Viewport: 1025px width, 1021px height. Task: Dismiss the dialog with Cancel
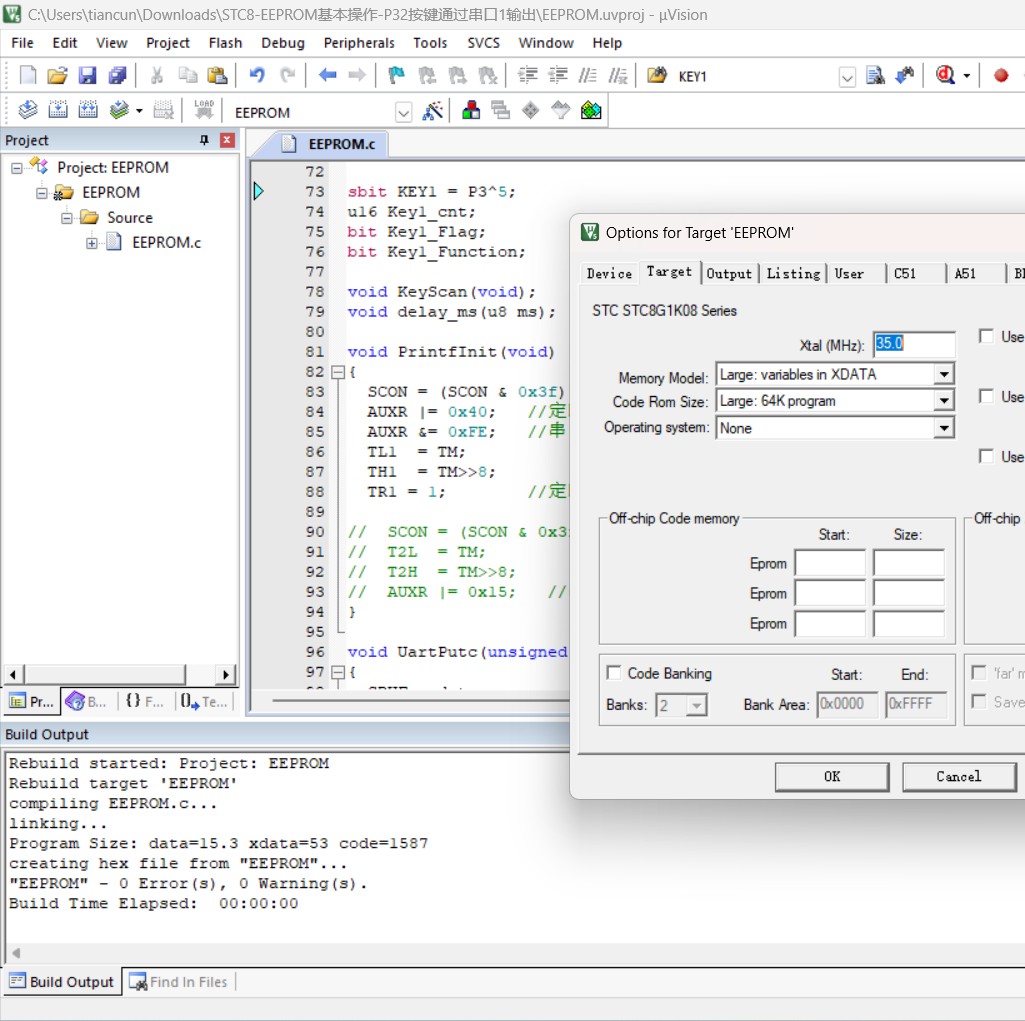958,777
